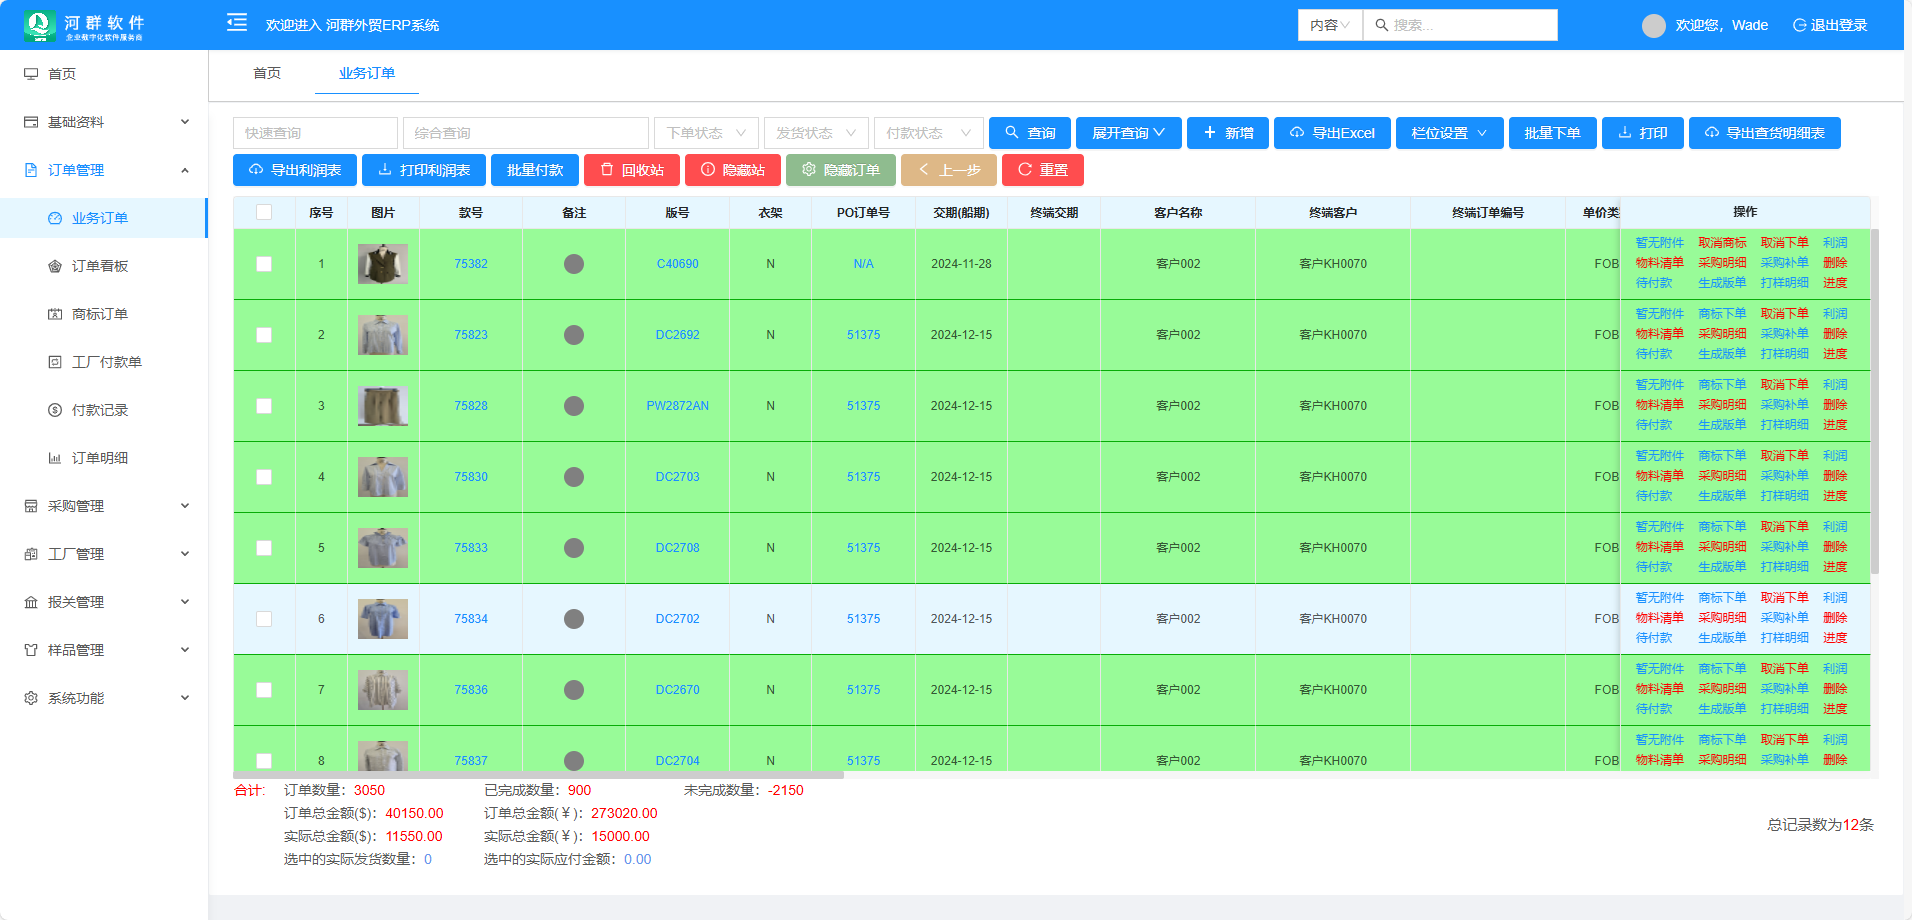Open style number link 75823
Image resolution: width=1912 pixels, height=920 pixels.
(x=471, y=335)
